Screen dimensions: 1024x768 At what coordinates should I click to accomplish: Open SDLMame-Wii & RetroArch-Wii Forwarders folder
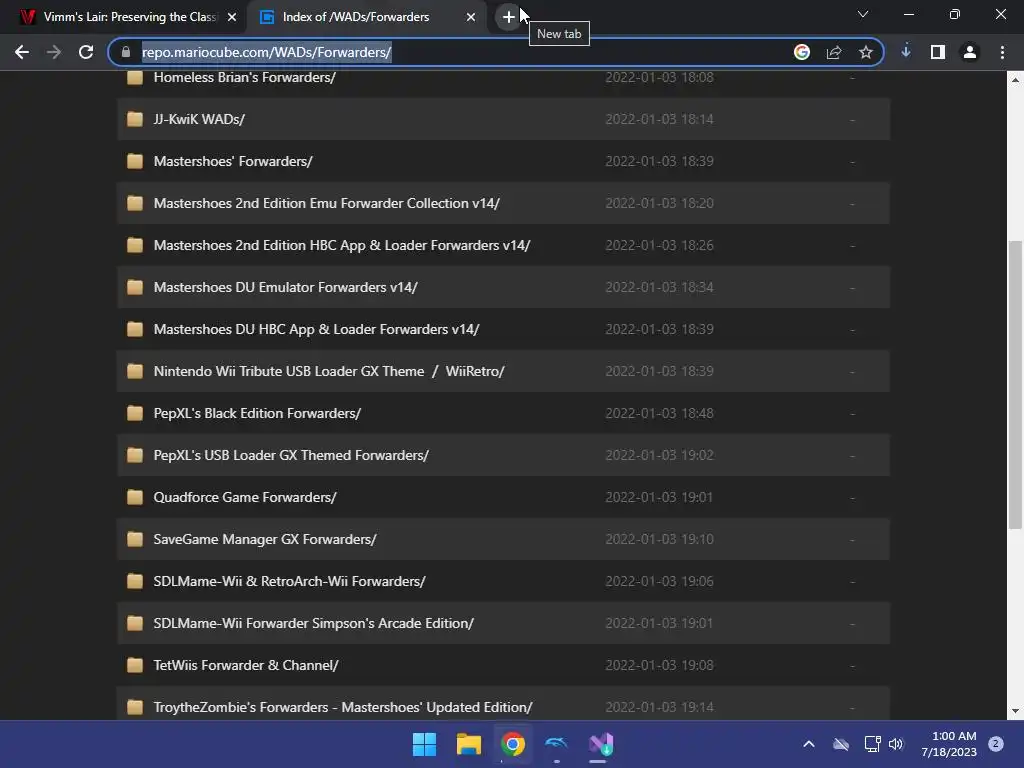tap(289, 581)
